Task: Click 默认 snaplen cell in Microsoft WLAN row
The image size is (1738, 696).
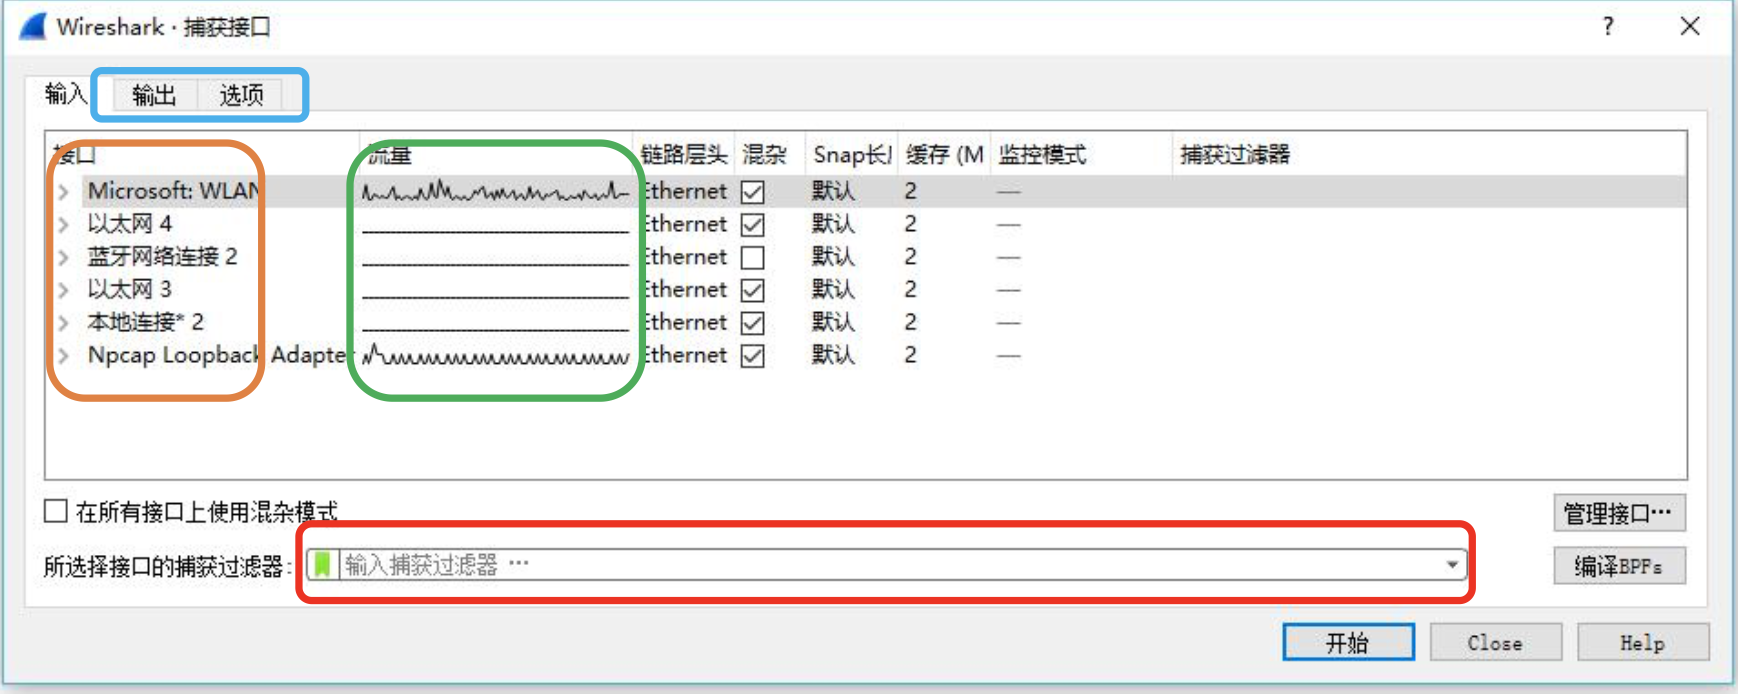Action: point(833,191)
